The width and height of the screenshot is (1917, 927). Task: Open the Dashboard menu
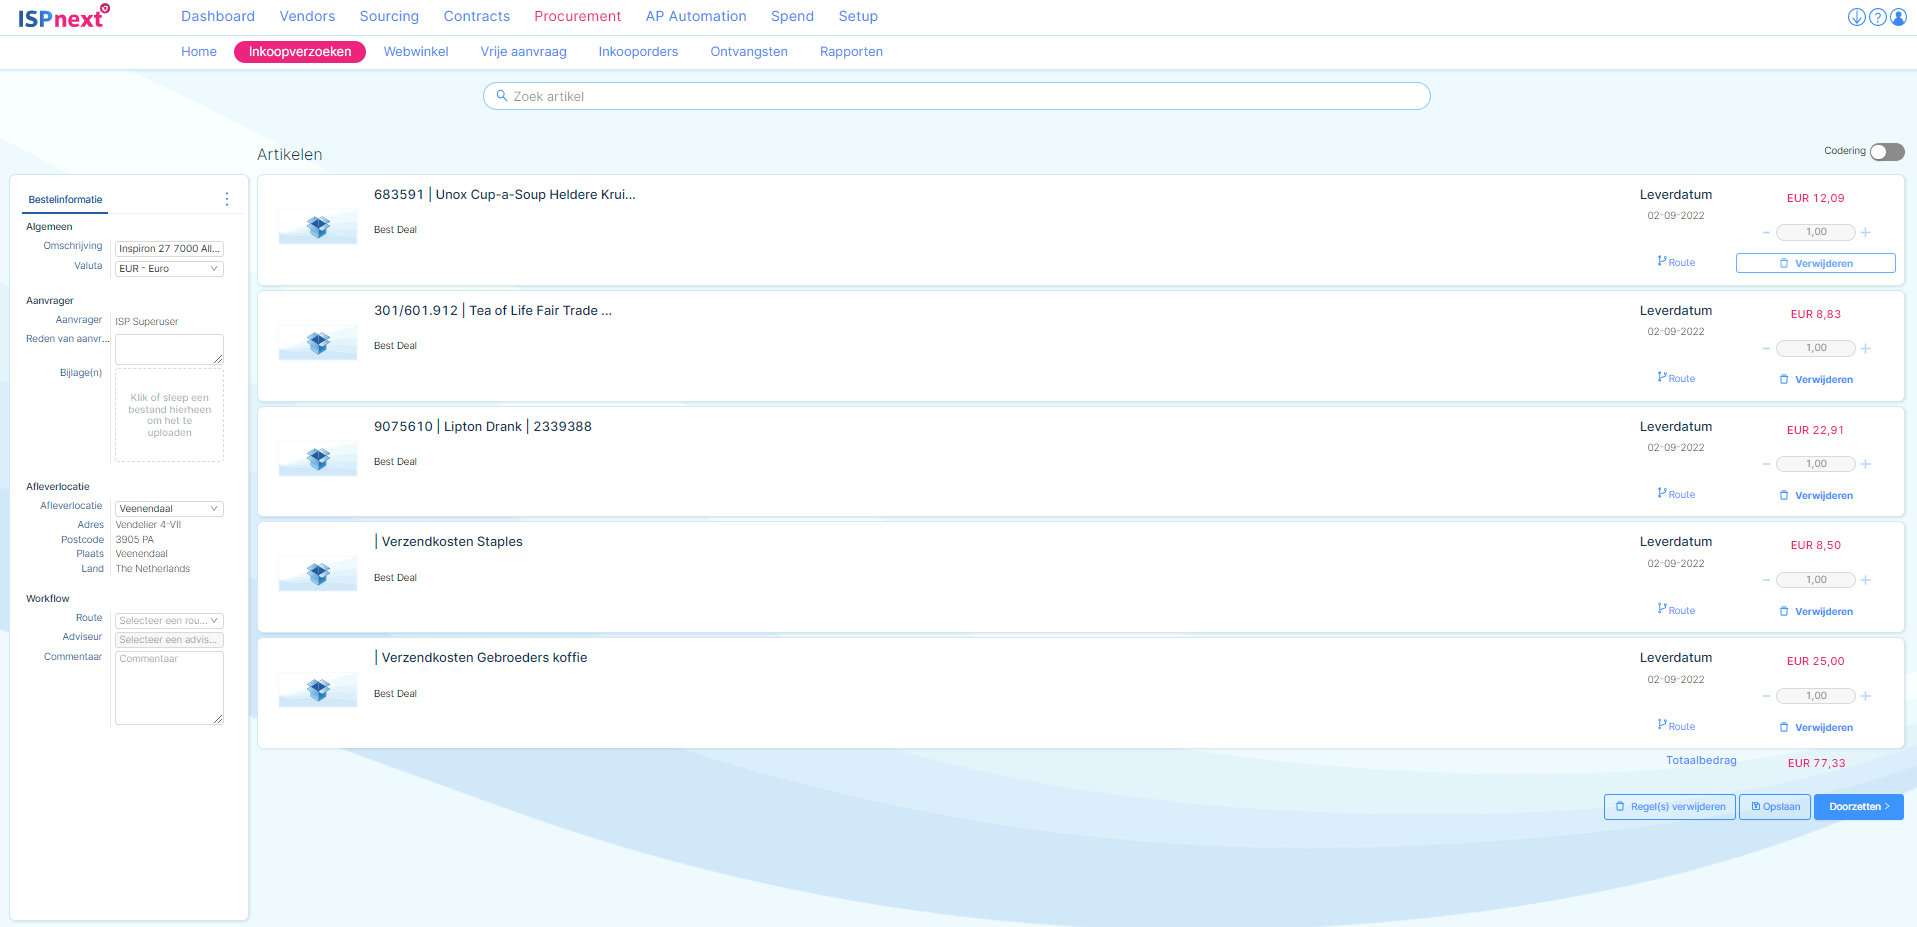pos(218,16)
